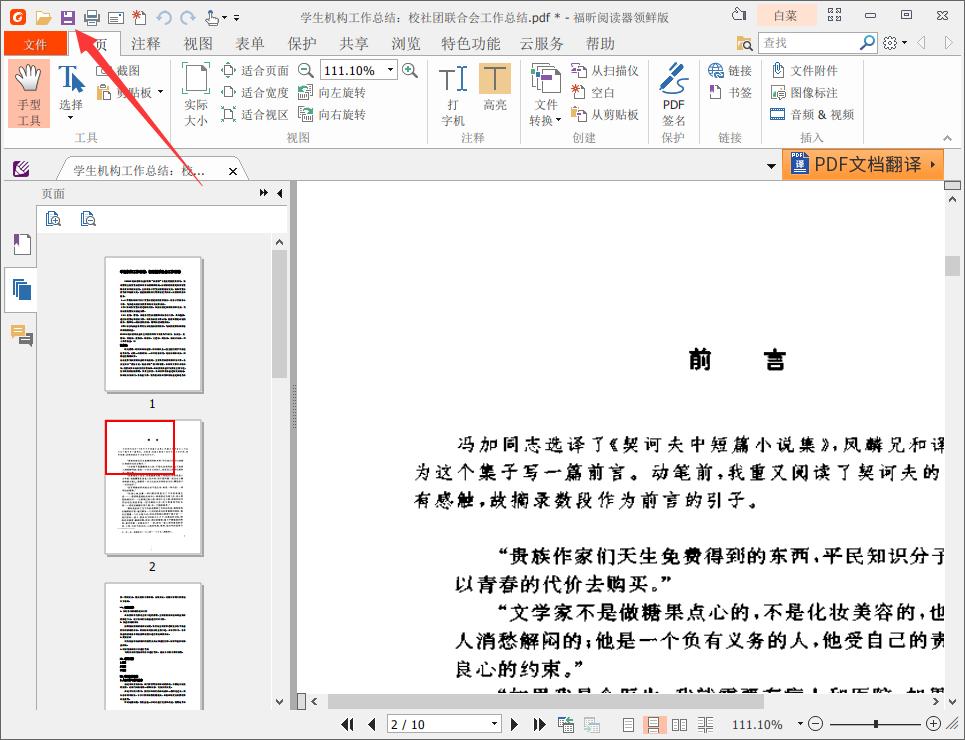965x740 pixels.
Task: Switch to the 注释 ribbon tab
Action: 145,44
